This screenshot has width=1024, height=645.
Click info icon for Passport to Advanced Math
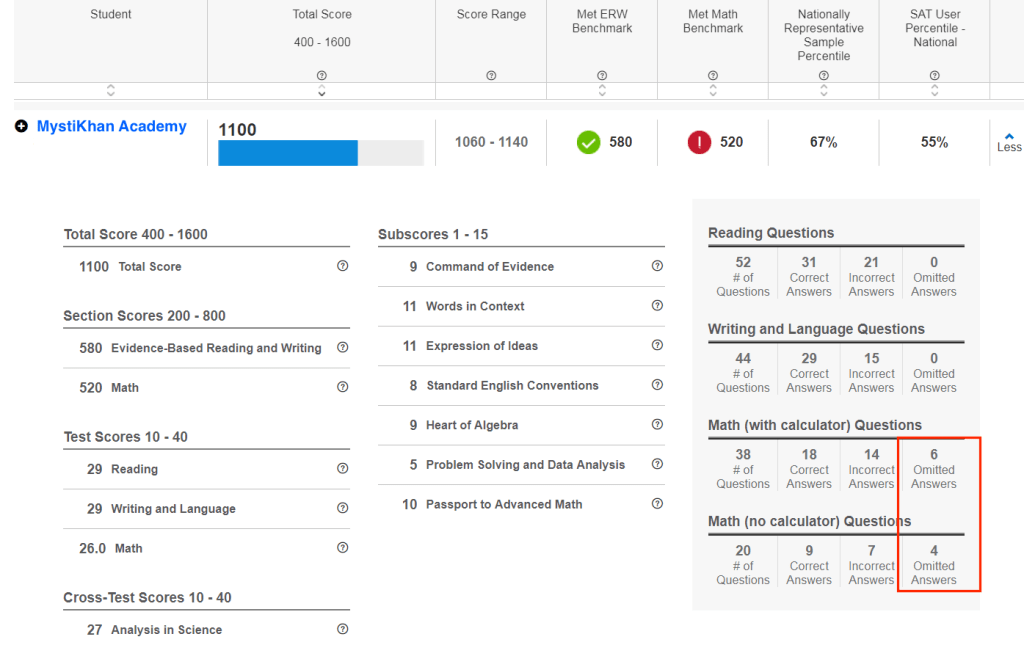coord(657,504)
